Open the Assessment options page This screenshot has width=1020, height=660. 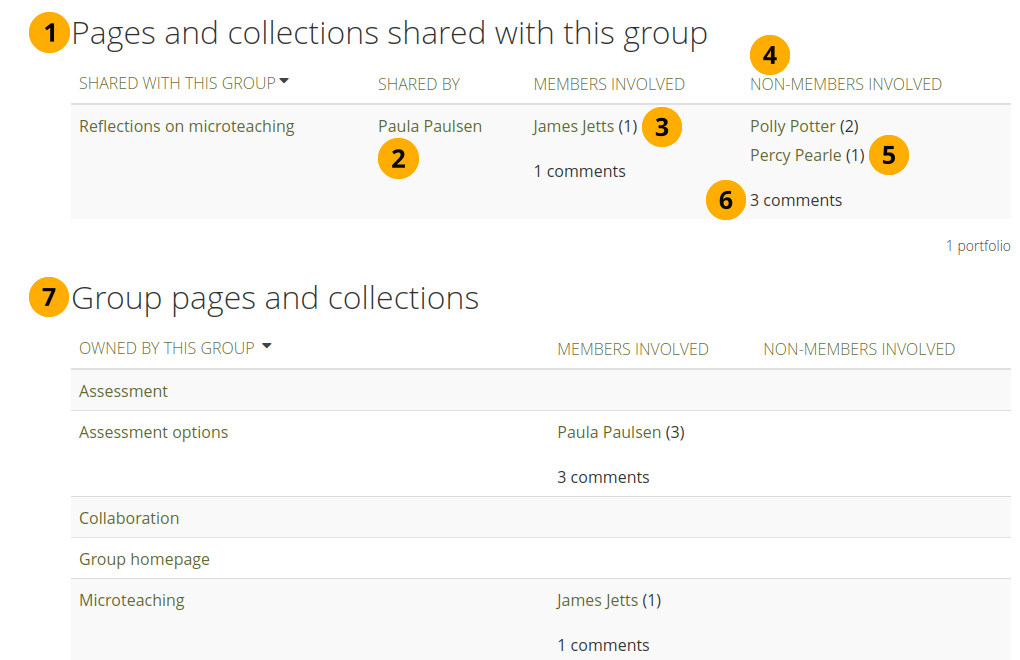(x=153, y=433)
